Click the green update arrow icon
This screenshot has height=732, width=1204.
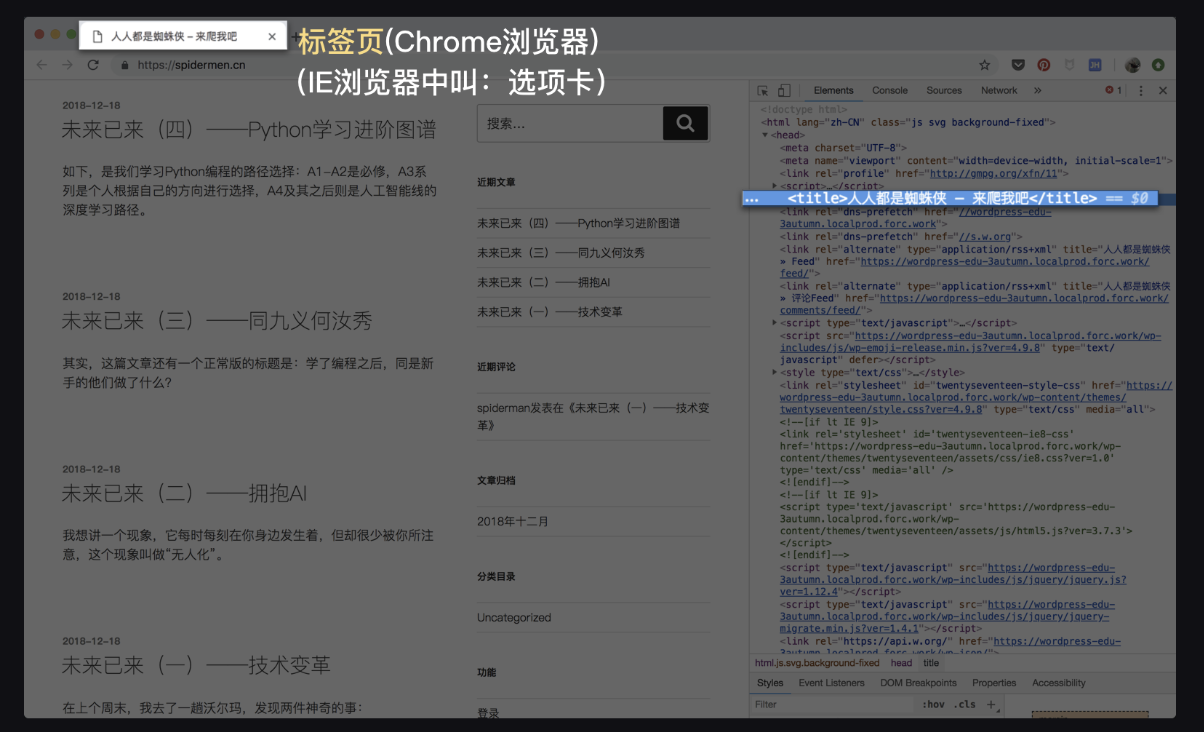[x=1158, y=65]
